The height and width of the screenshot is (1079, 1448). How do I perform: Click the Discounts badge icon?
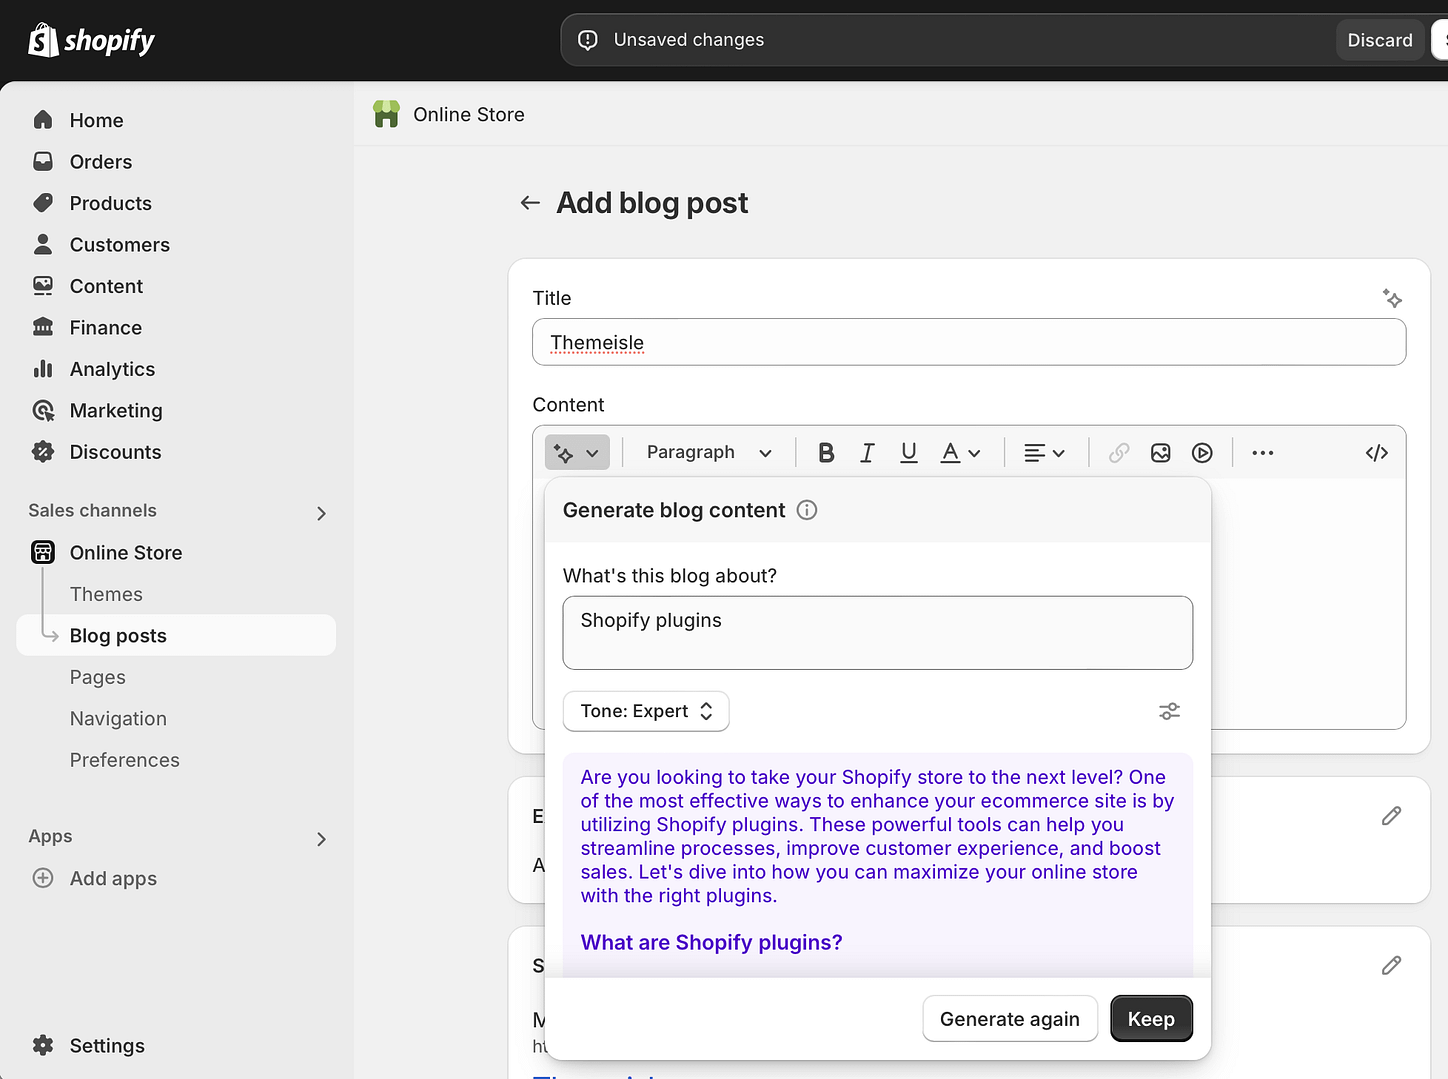pos(43,452)
